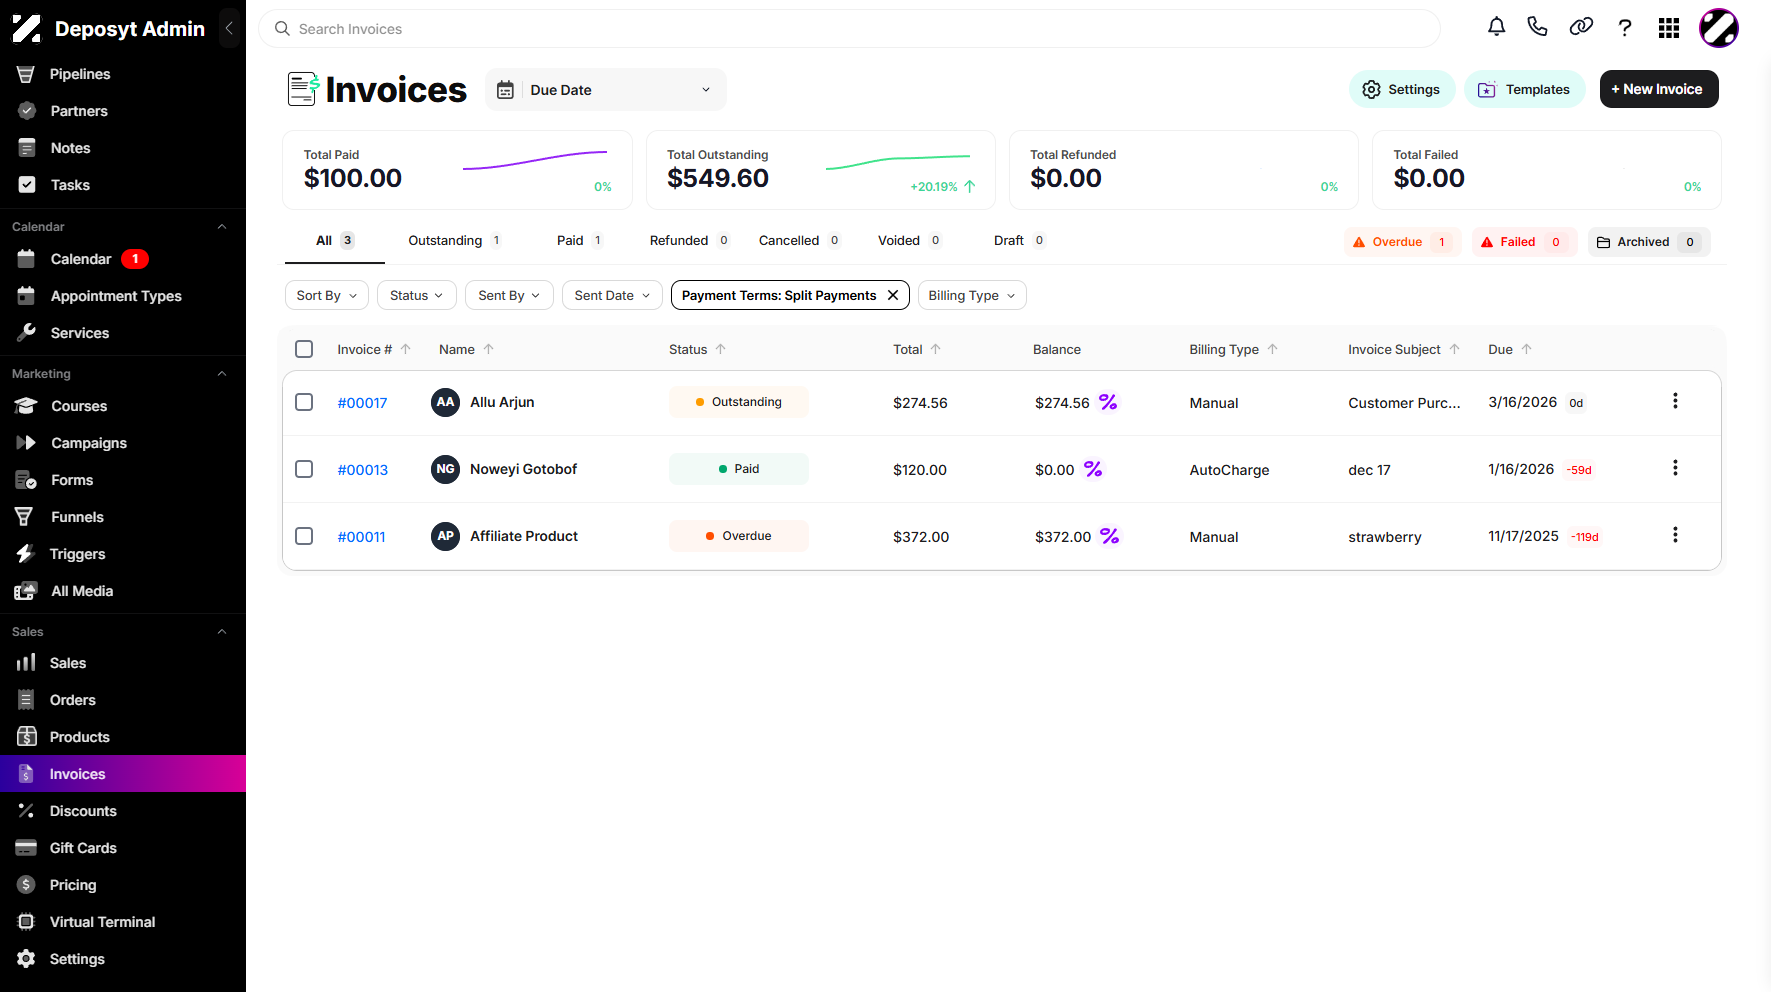
Task: Show Archived invoices filter
Action: coord(1649,242)
